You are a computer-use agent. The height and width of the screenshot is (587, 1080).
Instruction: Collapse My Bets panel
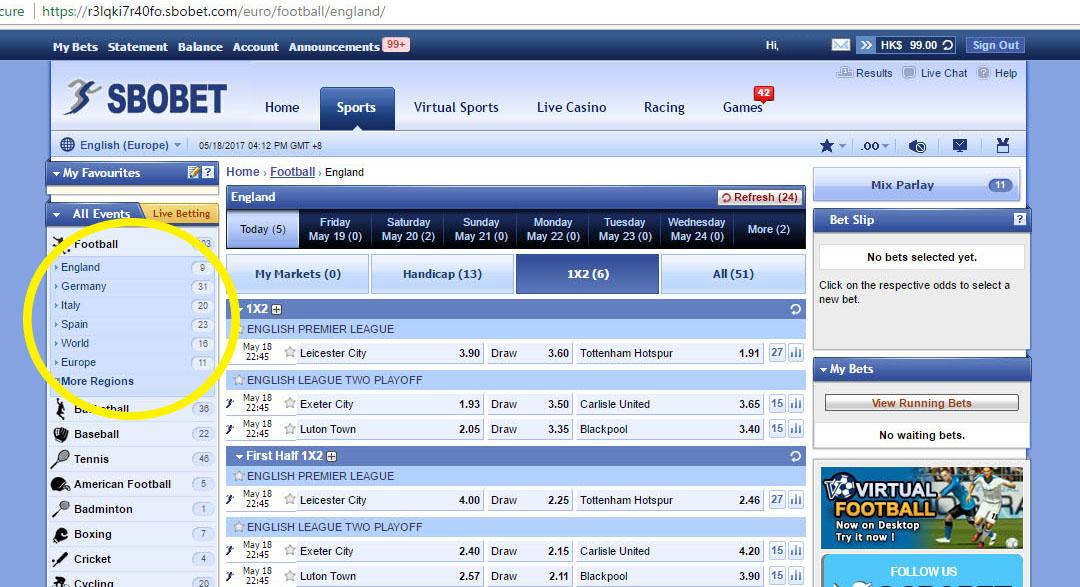tap(823, 369)
